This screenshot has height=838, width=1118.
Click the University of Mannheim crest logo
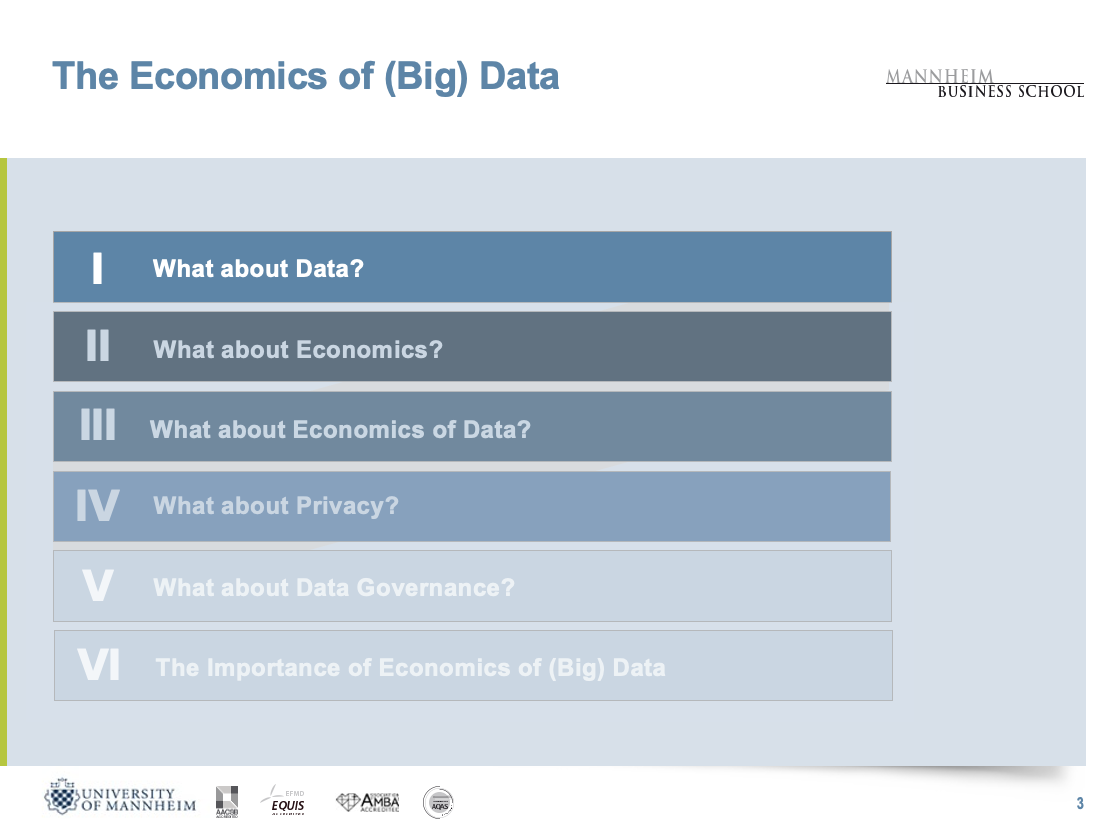(64, 798)
